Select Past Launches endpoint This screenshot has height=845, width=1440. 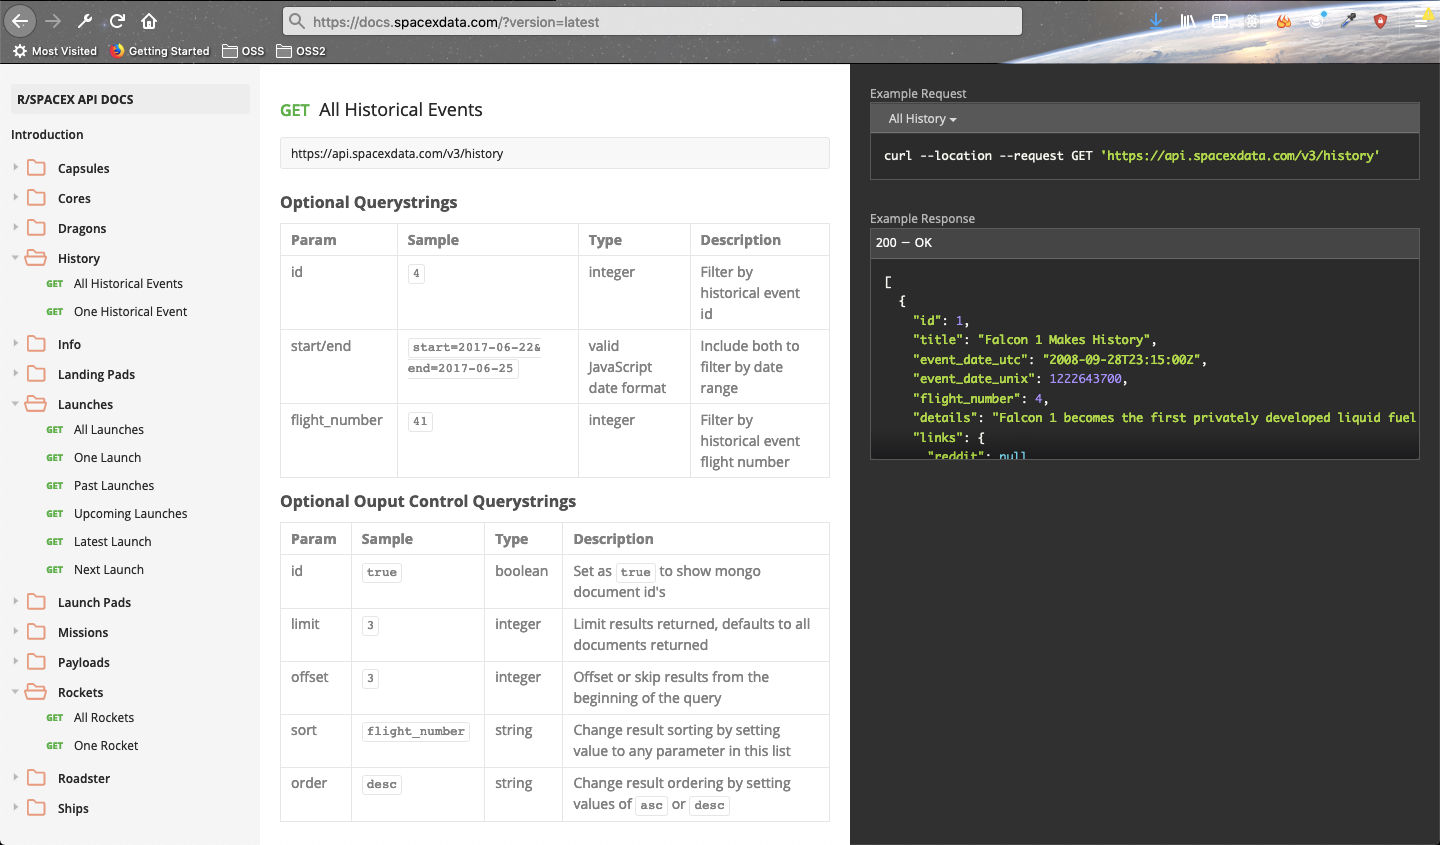click(114, 486)
